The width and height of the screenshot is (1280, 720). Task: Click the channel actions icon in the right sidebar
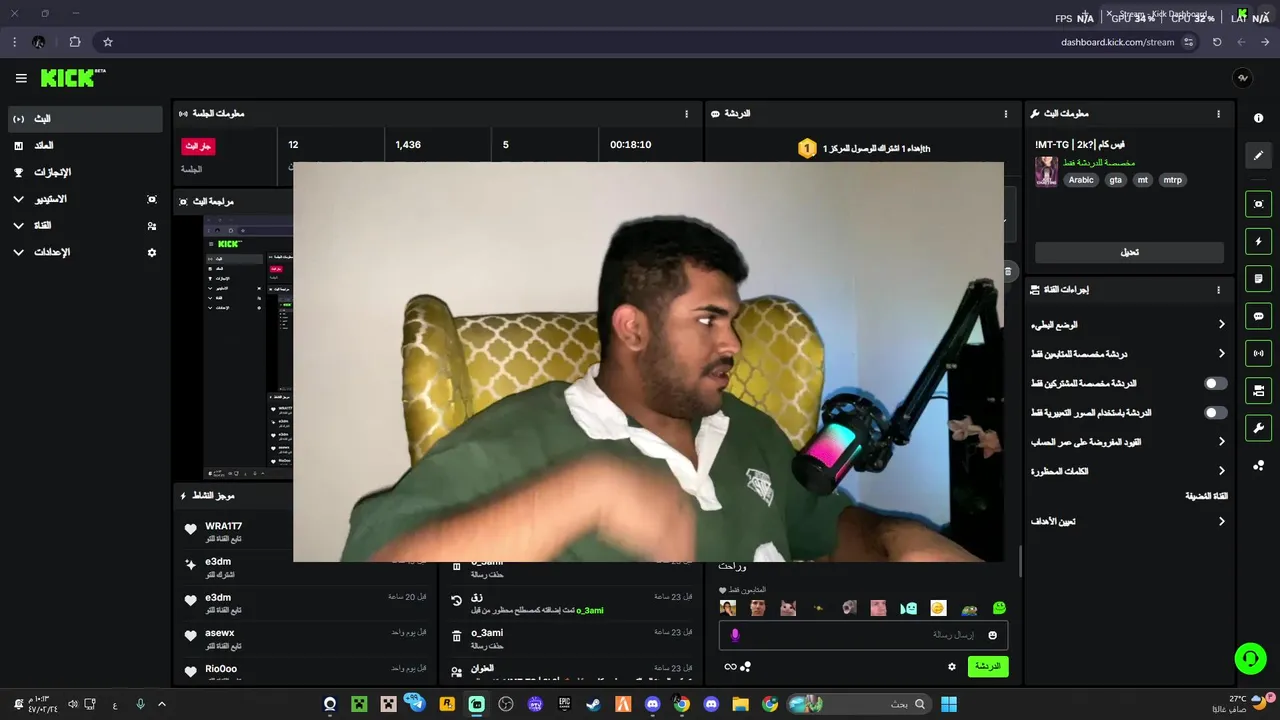click(1258, 390)
